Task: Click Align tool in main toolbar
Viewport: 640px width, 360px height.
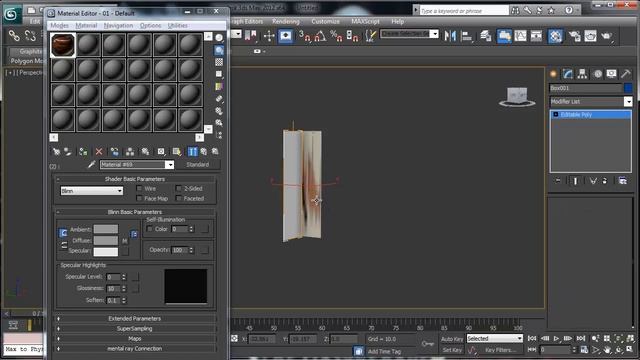Action: (x=467, y=36)
